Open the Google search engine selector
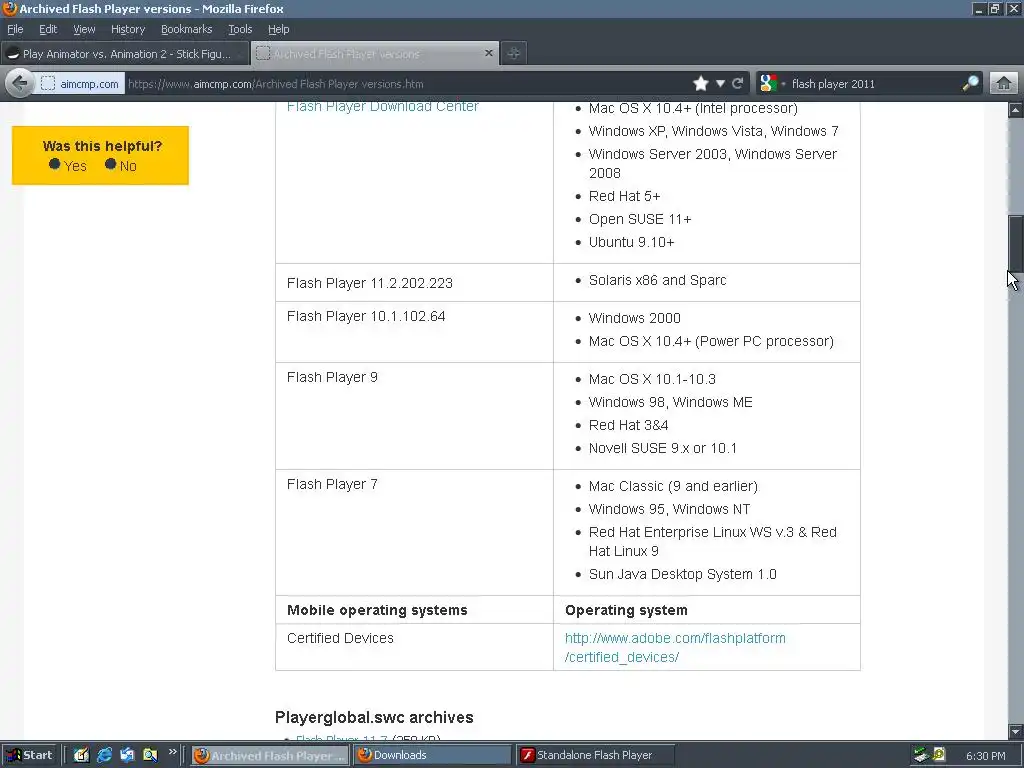The image size is (1024, 768). pos(771,84)
